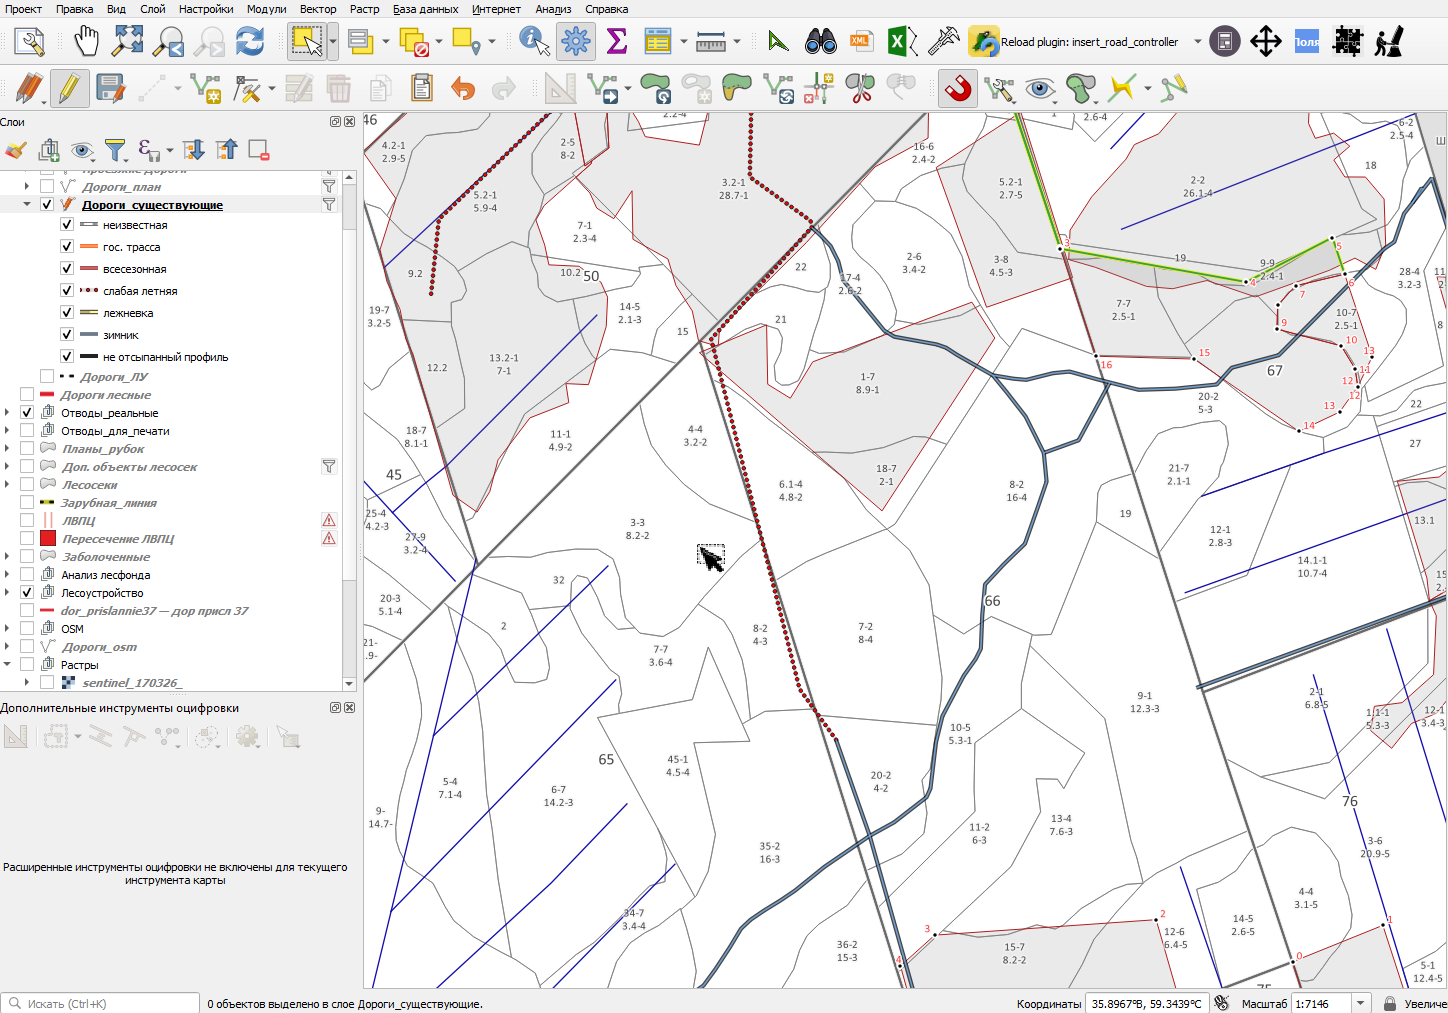Viewport: 1448px width, 1013px height.
Task: Click the Анализ лесфонда group name
Action: [x=105, y=574]
